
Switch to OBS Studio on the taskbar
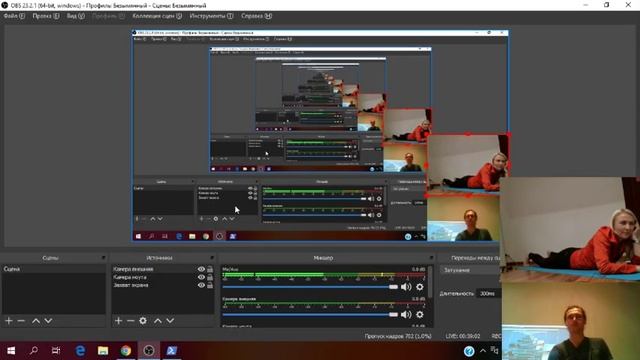click(x=149, y=351)
